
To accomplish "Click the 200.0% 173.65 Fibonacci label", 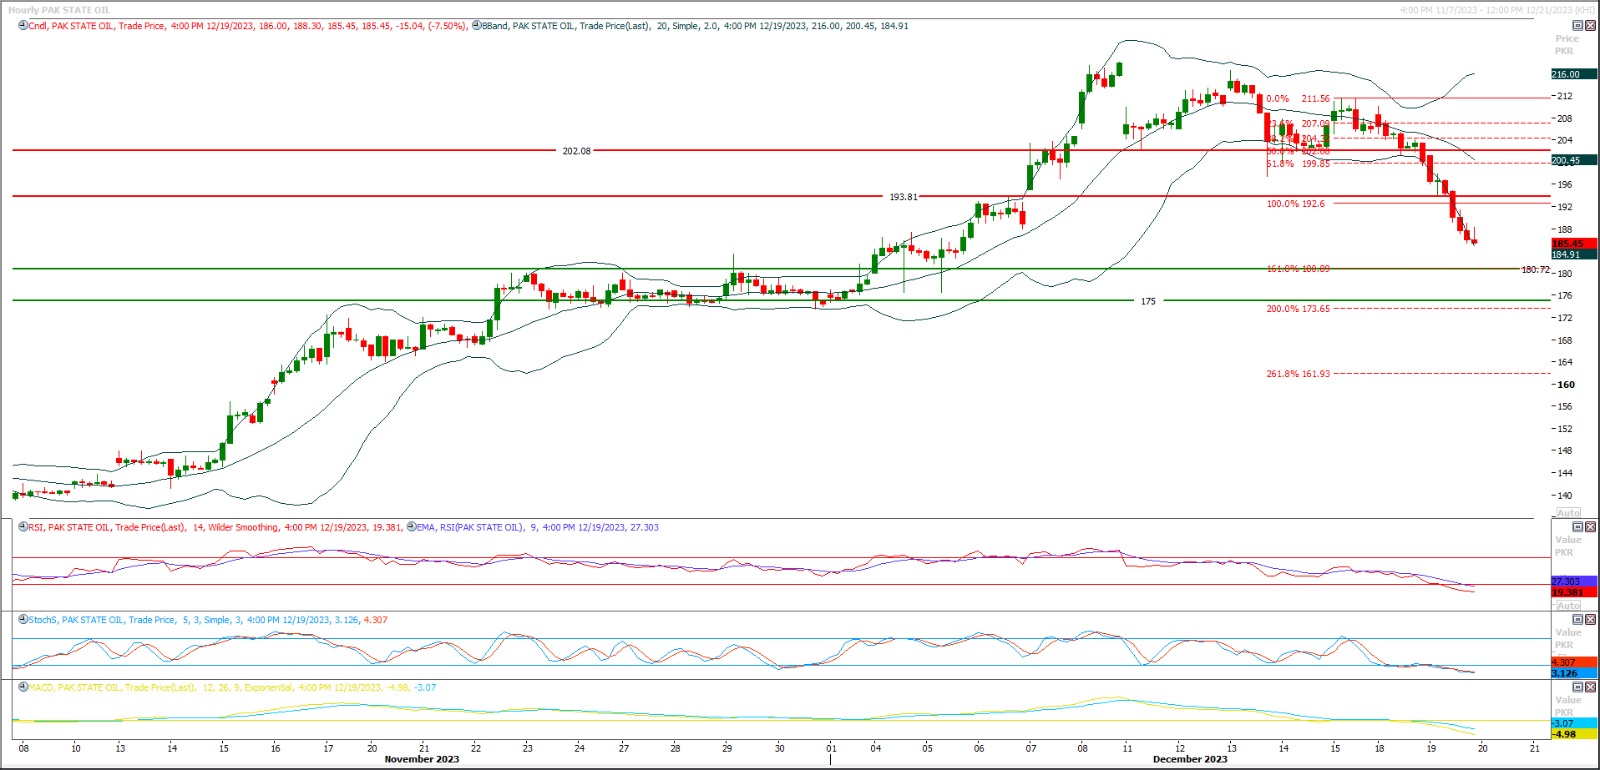I will 1298,309.
